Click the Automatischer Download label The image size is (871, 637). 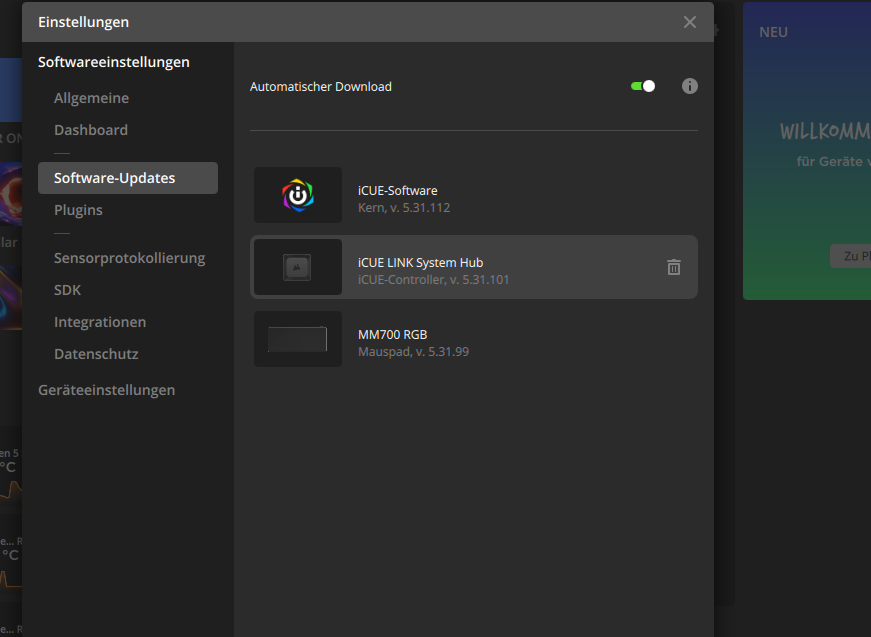[x=321, y=87]
